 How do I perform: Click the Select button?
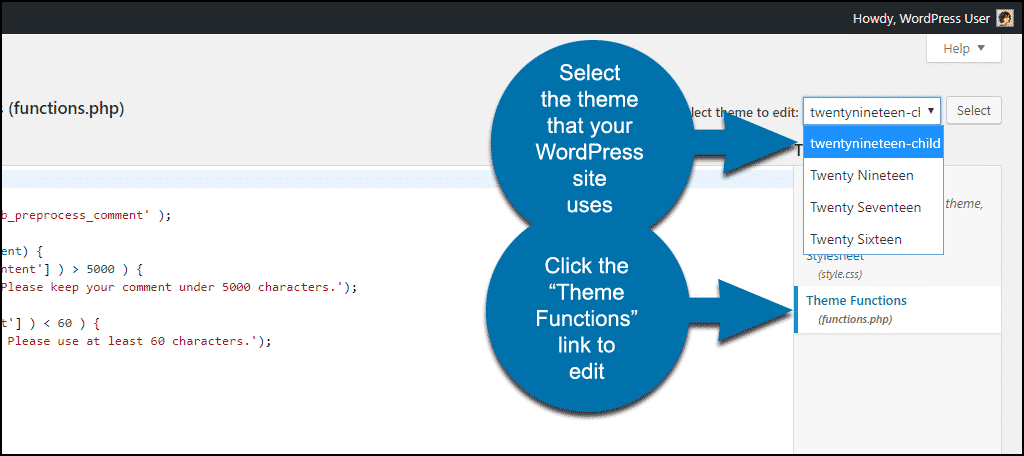973,110
